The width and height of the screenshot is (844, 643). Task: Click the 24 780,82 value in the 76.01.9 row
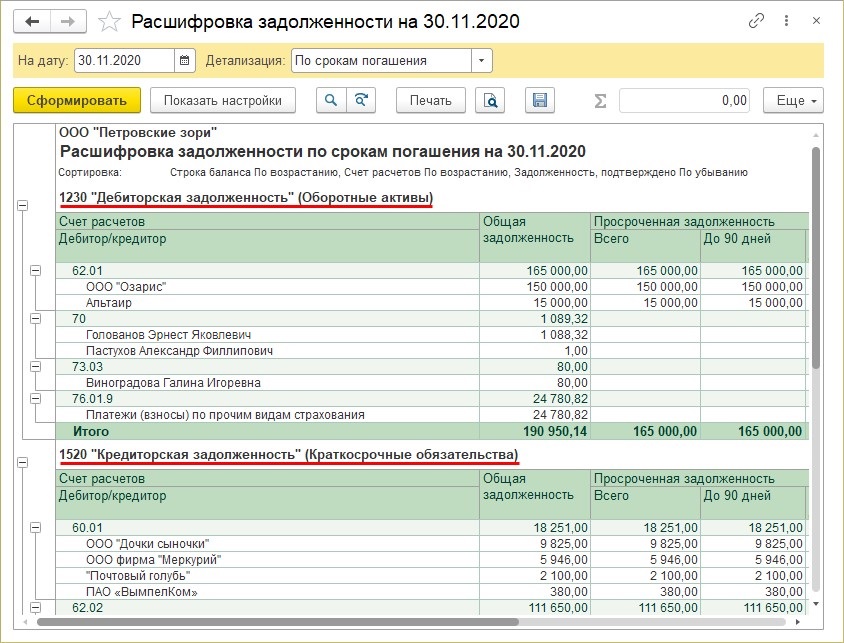tap(560, 399)
